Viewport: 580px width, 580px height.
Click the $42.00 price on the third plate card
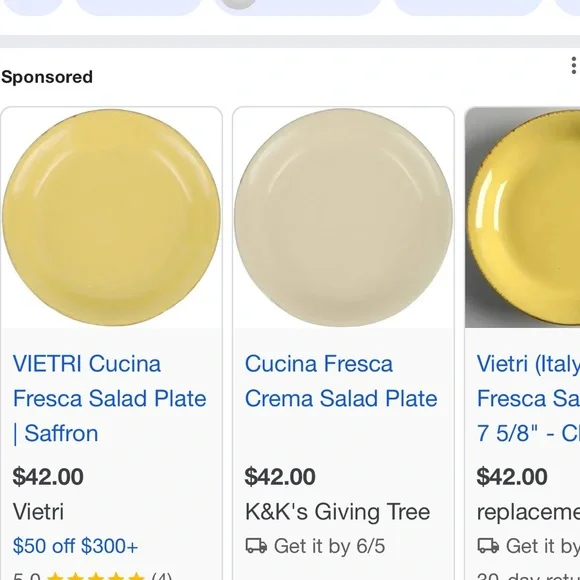(512, 476)
